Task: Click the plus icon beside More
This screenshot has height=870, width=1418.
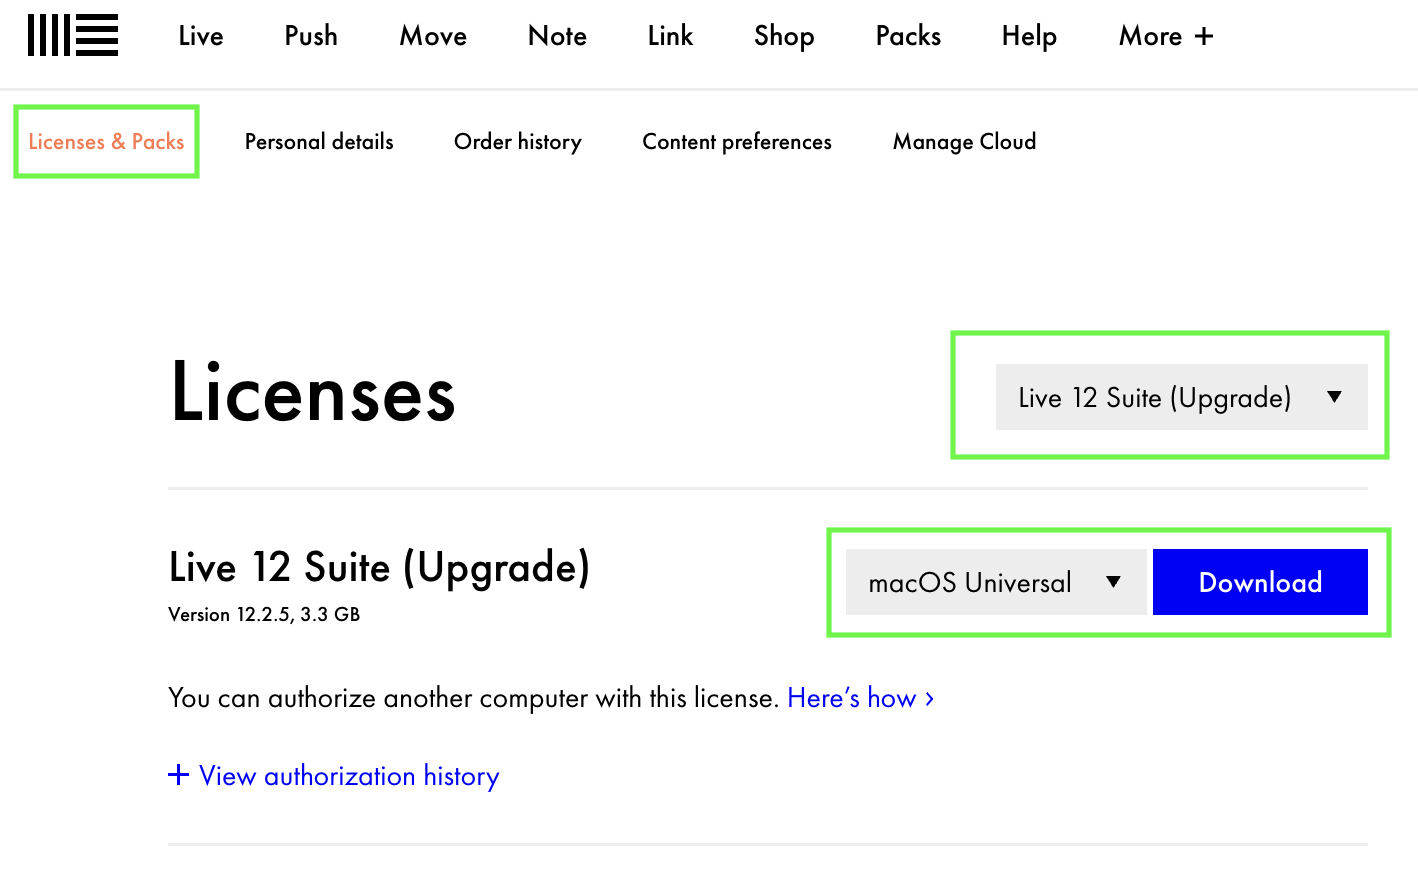Action: (1204, 37)
